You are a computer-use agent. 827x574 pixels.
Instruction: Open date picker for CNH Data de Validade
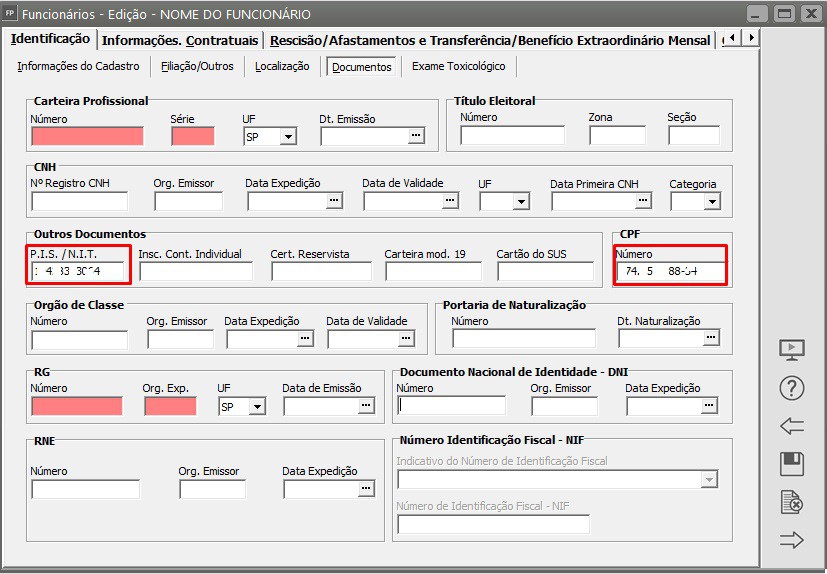(450, 201)
